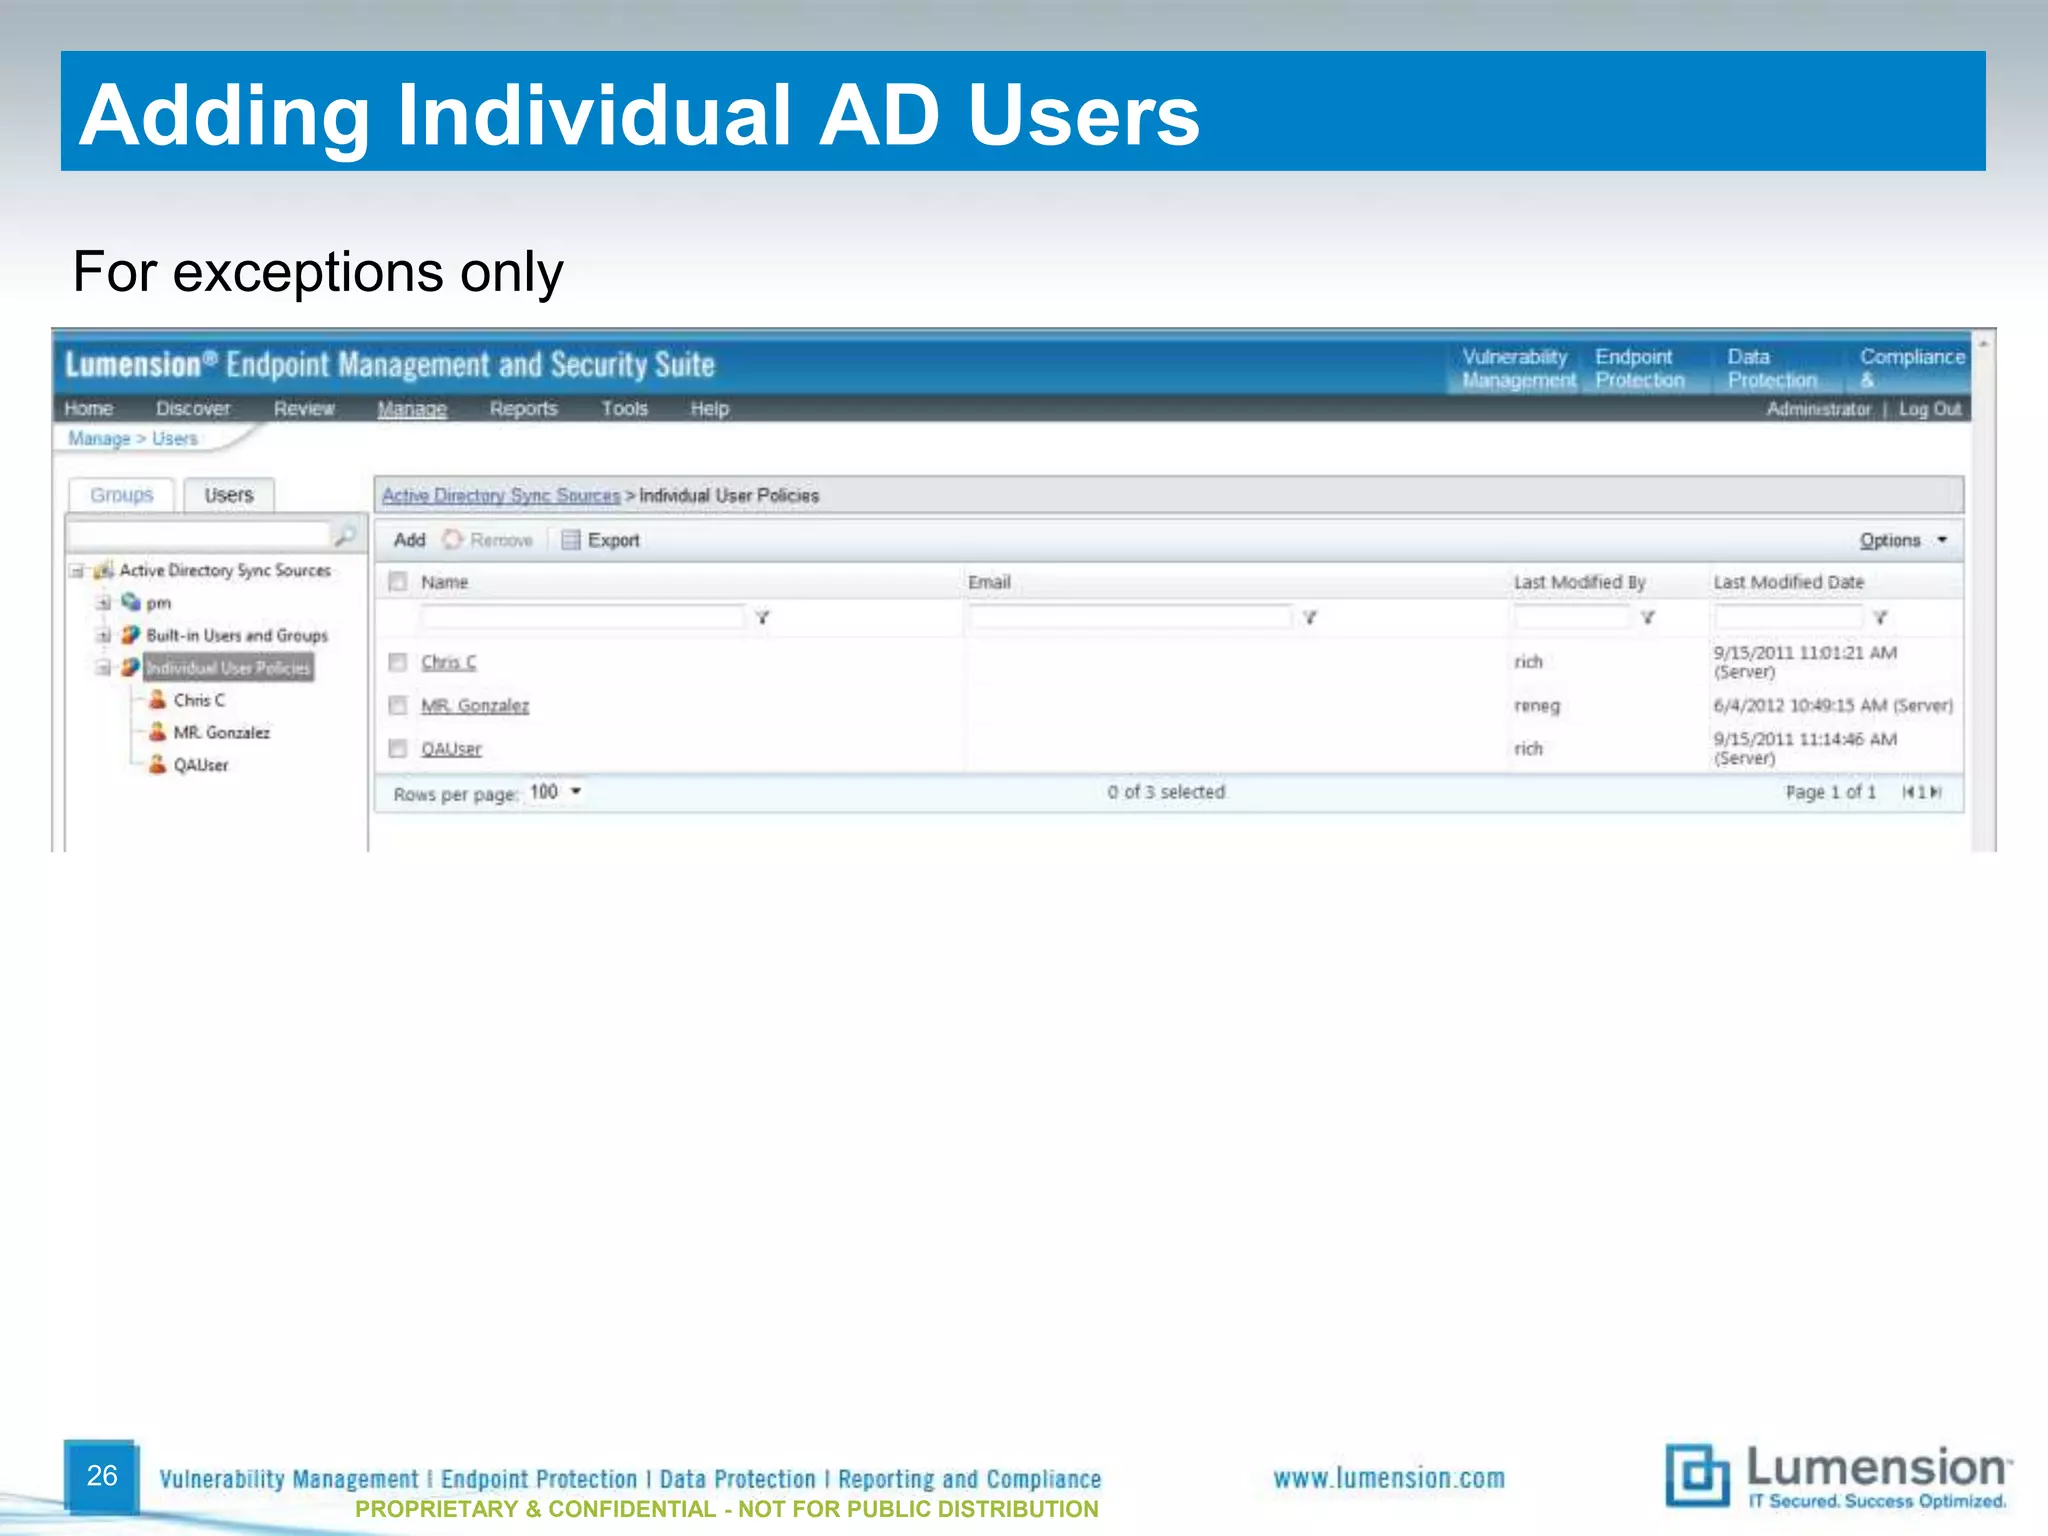Click the search magnifier icon in the tree panel
This screenshot has height=1536, width=2048.
(345, 537)
